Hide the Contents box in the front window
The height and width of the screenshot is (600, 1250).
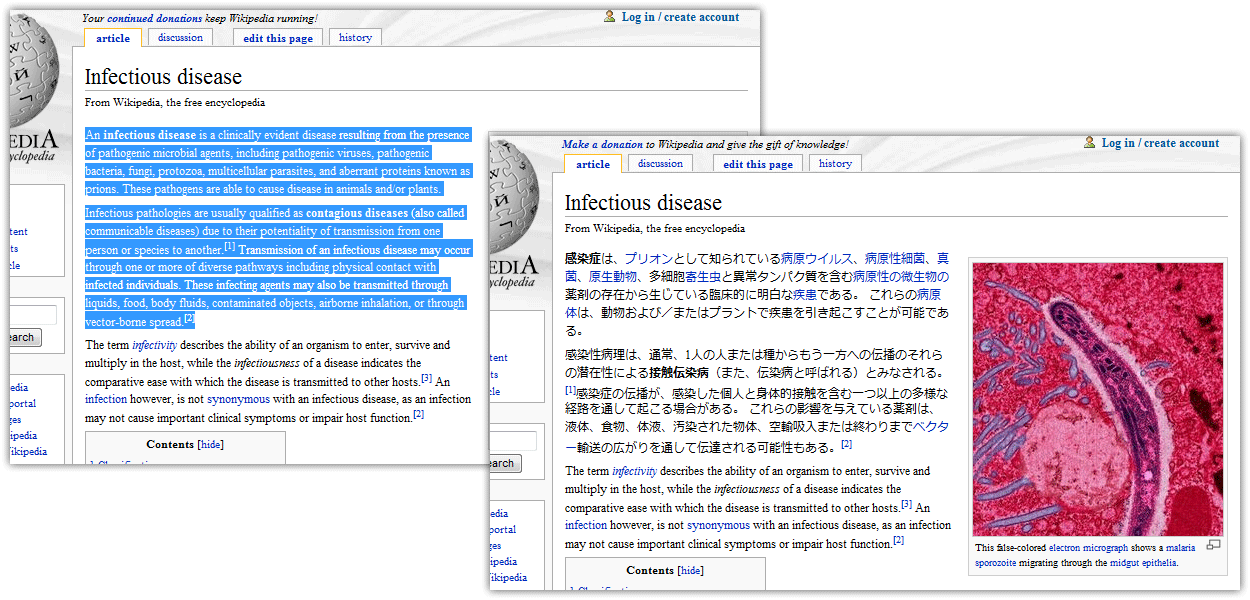point(690,570)
